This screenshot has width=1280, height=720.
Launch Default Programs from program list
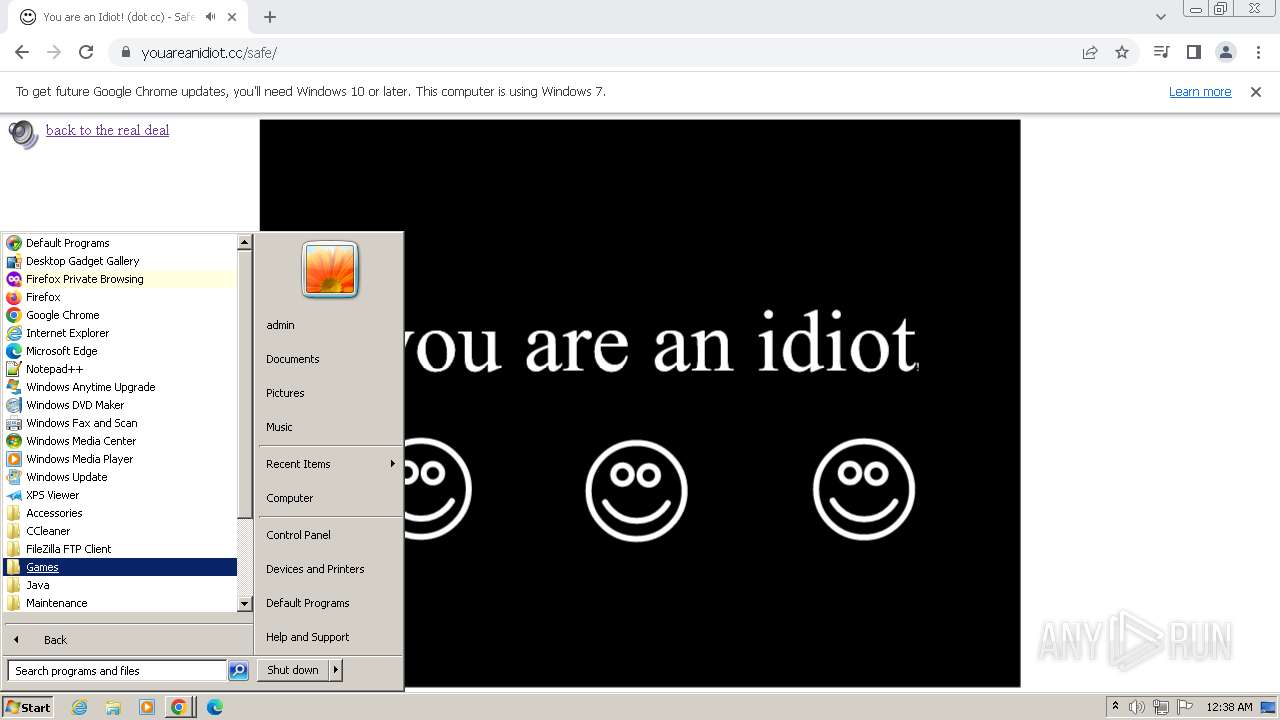click(x=120, y=243)
